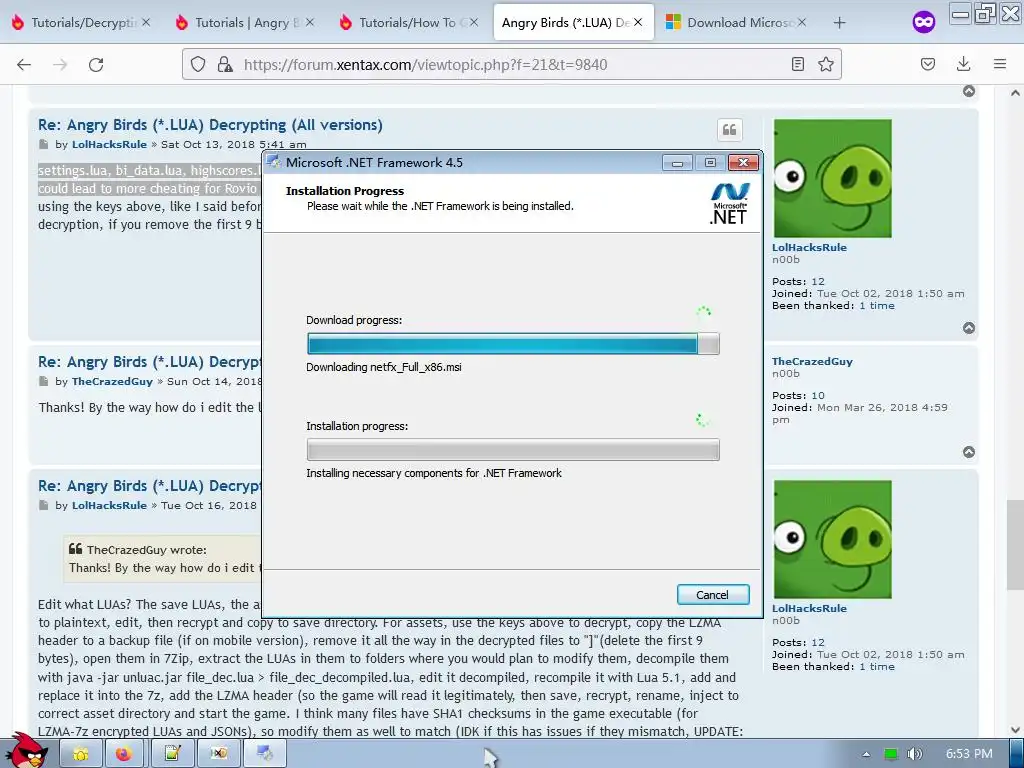The height and width of the screenshot is (768, 1024).
Task: Switch to Download Microsoft tab
Action: pos(736,22)
